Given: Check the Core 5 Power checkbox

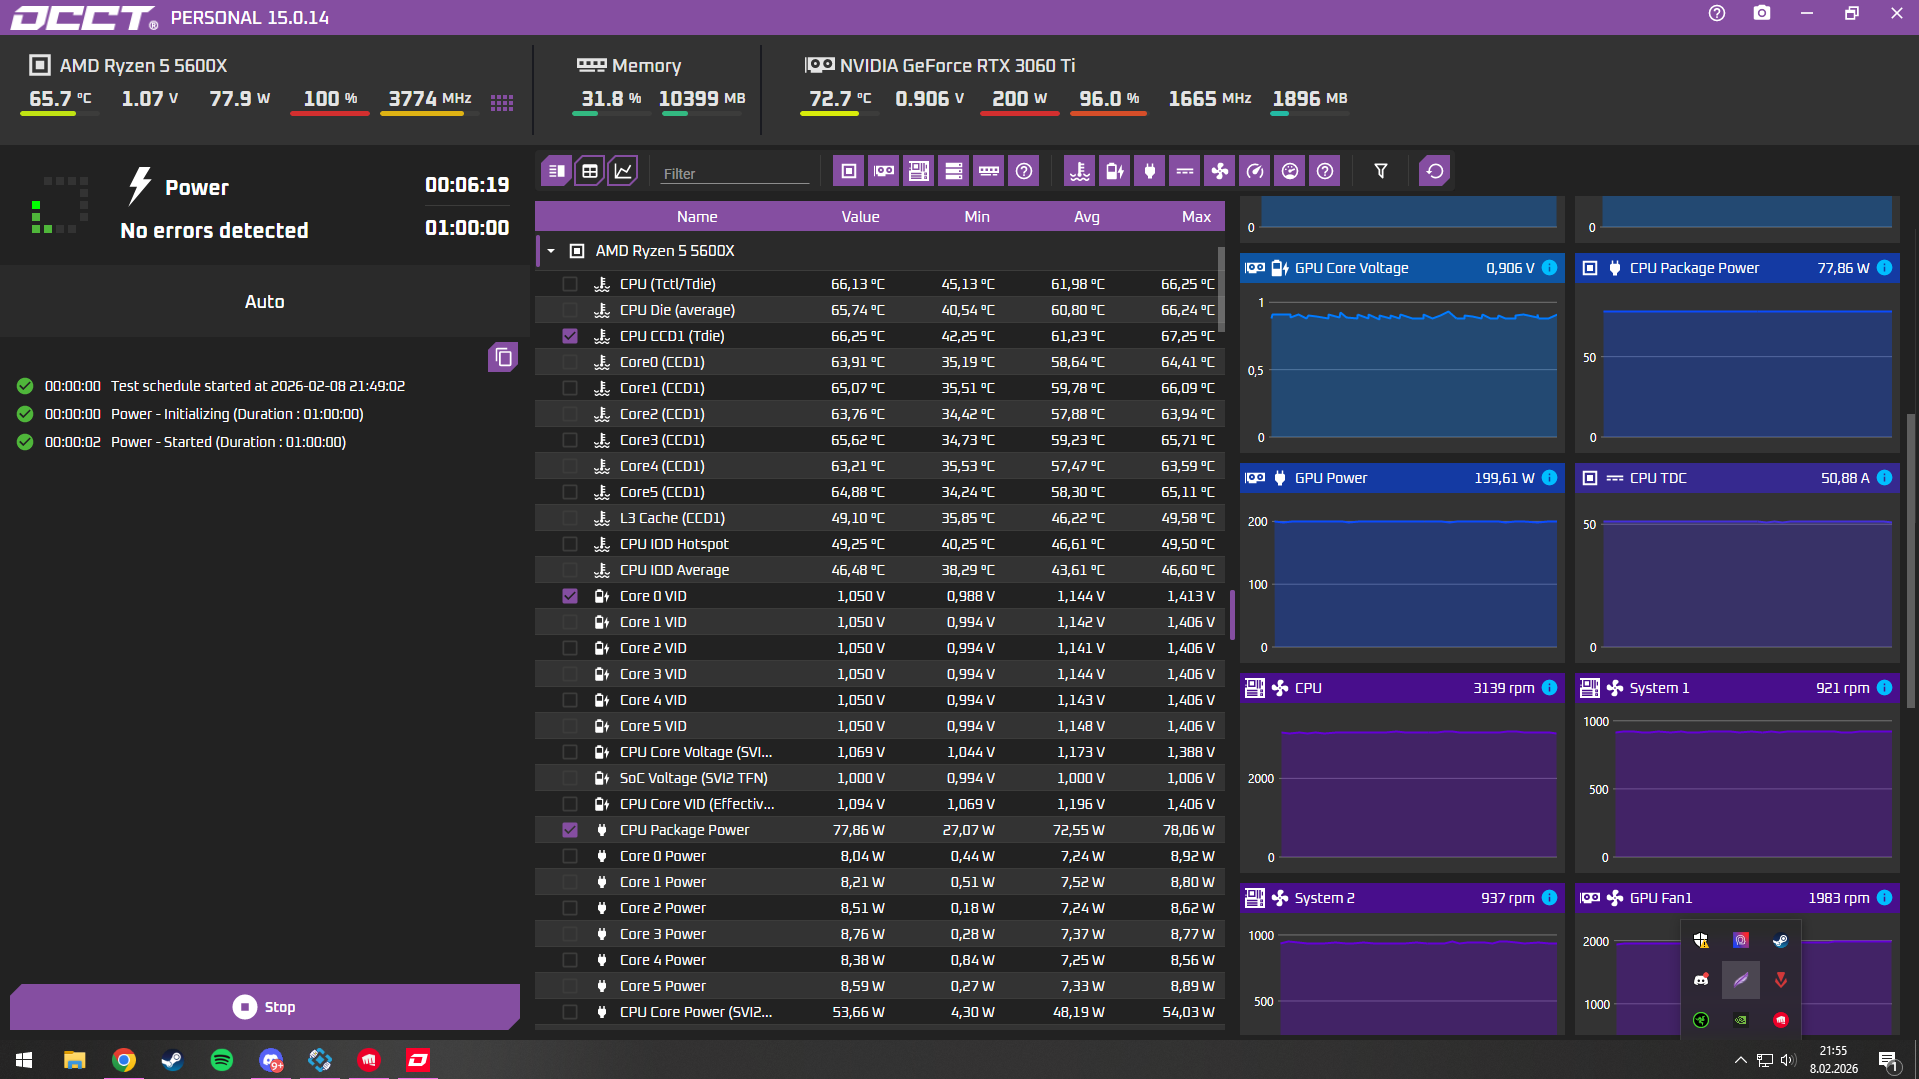Looking at the screenshot, I should (570, 986).
